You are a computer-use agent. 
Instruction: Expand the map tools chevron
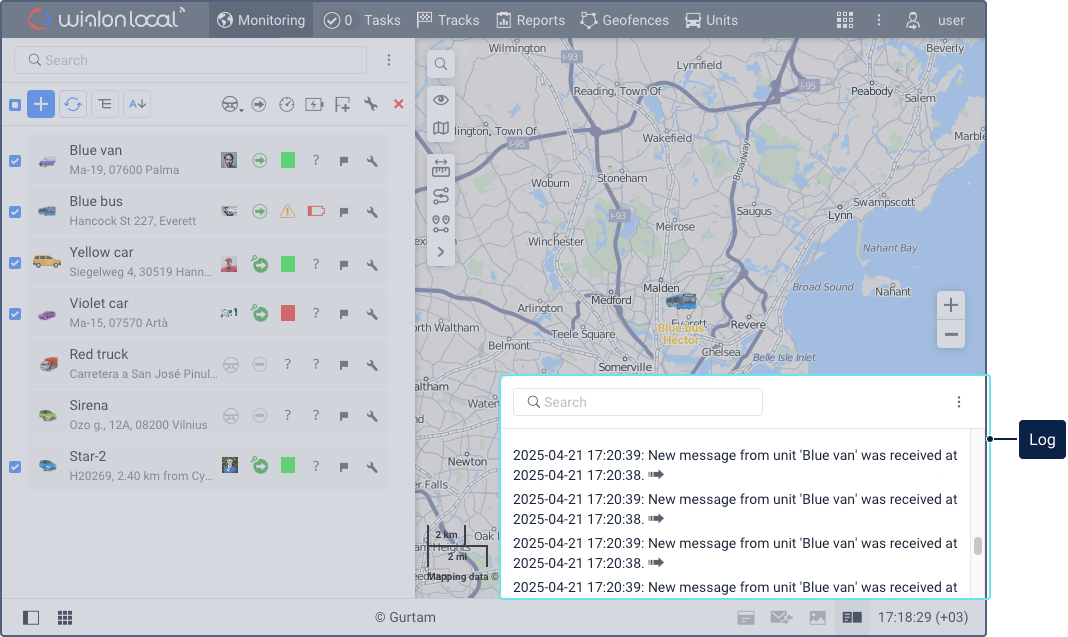tap(441, 252)
